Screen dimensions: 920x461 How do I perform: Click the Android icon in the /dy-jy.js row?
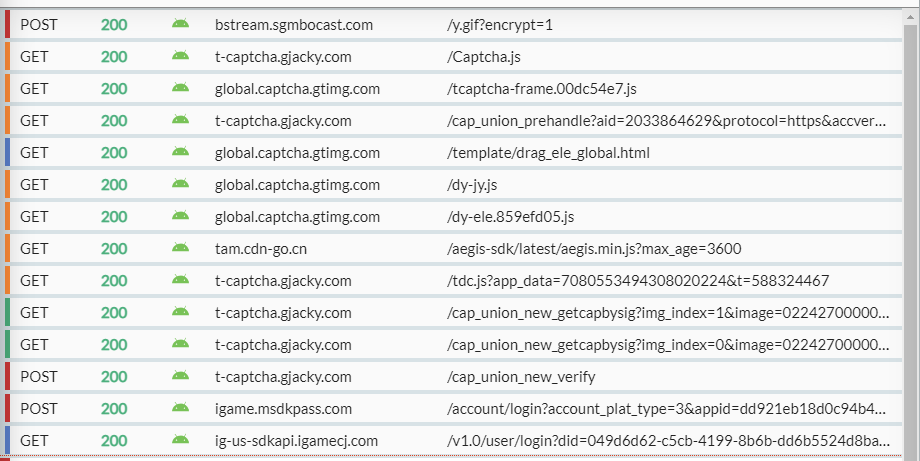[180, 185]
